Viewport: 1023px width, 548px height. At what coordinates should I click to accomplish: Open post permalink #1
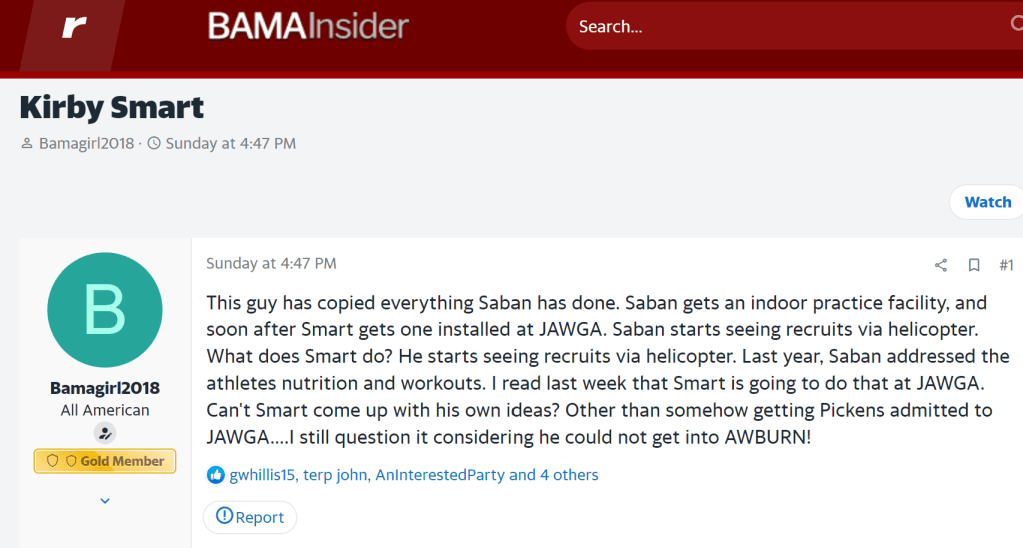tap(1006, 265)
